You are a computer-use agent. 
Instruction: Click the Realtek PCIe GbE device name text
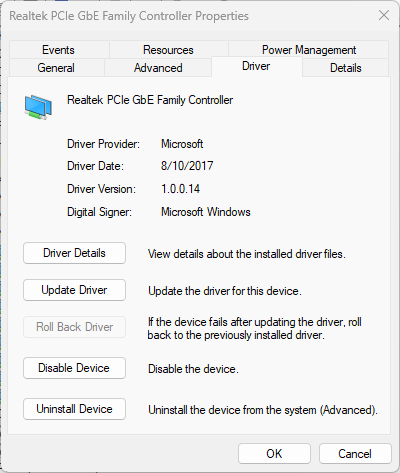coord(150,100)
